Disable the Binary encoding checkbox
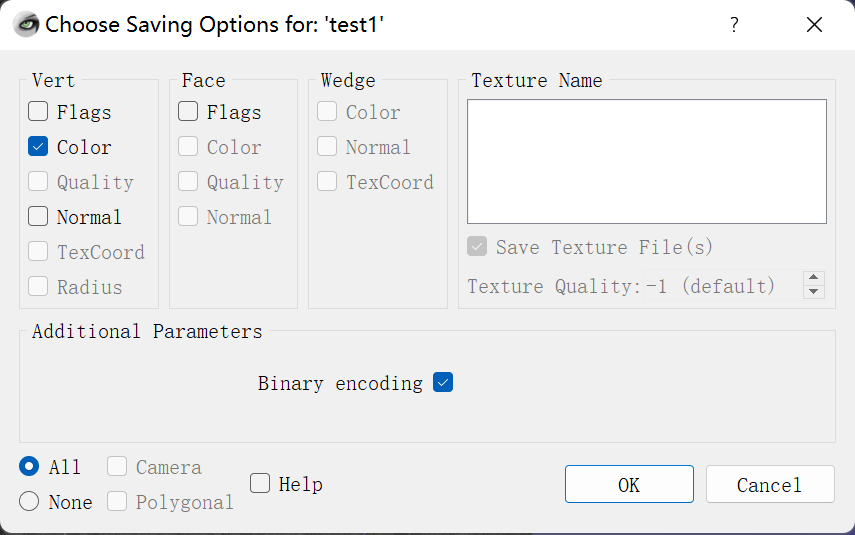 [443, 382]
